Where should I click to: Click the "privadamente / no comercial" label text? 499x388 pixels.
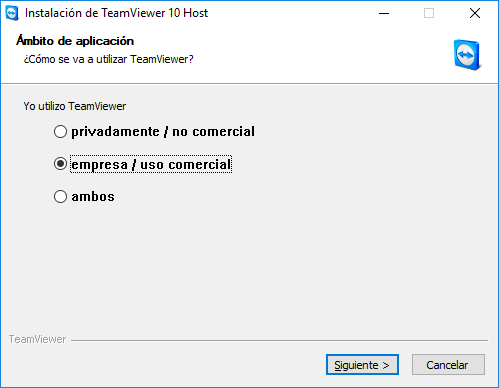(163, 131)
